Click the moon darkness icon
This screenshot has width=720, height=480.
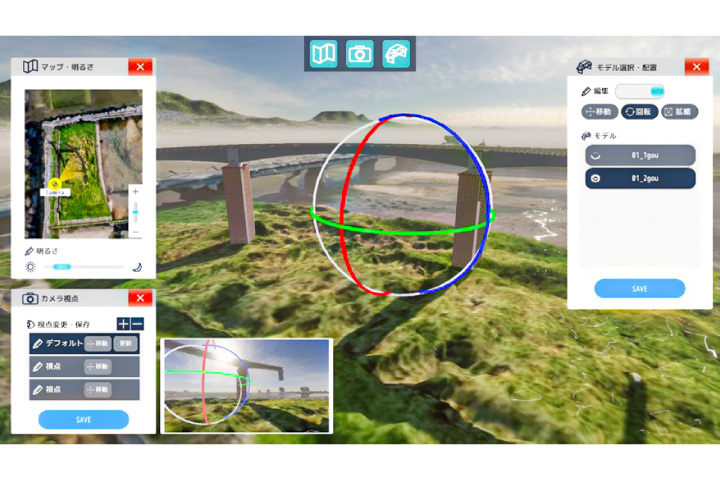(137, 267)
